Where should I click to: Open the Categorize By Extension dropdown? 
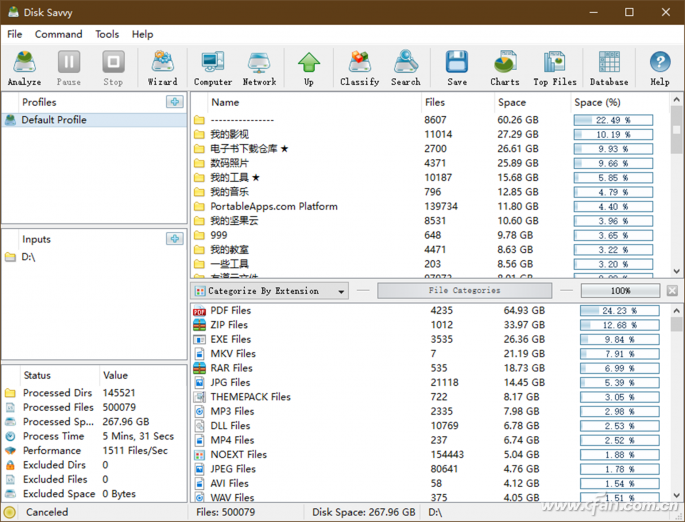270,291
